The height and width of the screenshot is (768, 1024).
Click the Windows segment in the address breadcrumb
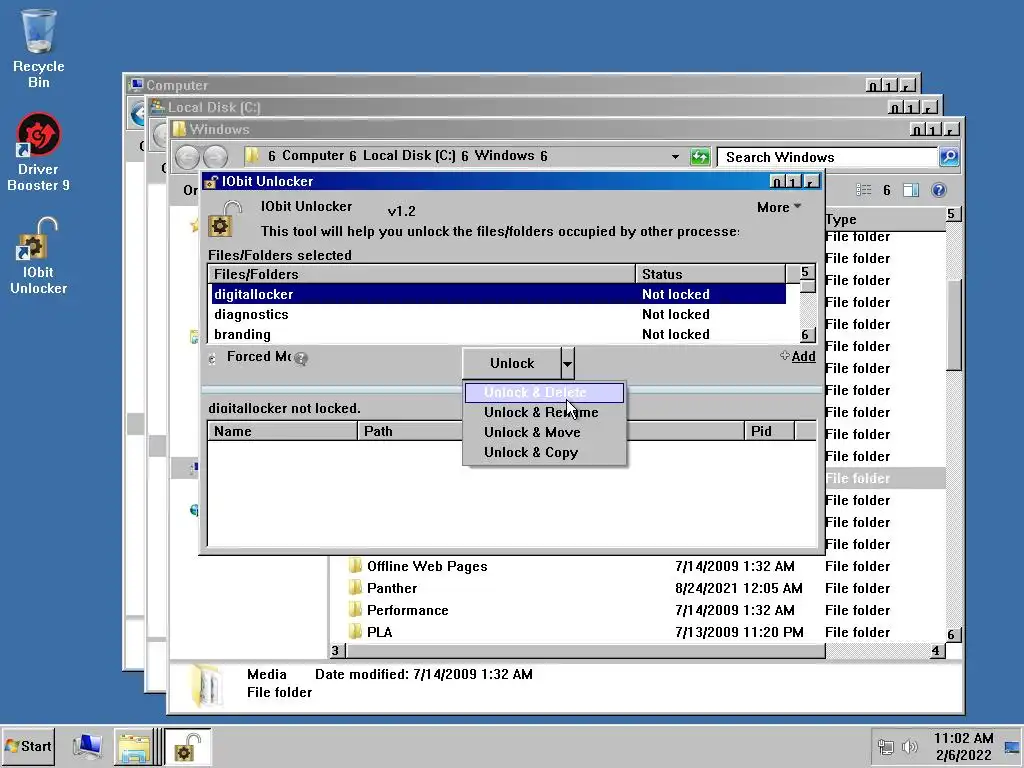[504, 155]
